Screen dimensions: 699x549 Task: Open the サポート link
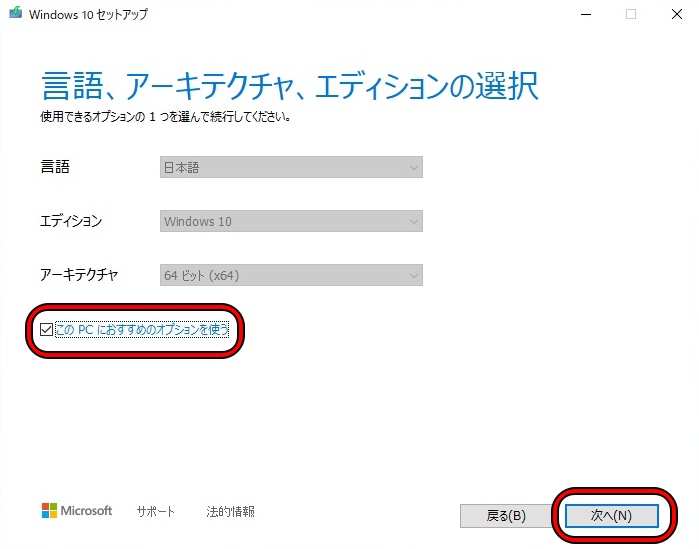(x=156, y=511)
